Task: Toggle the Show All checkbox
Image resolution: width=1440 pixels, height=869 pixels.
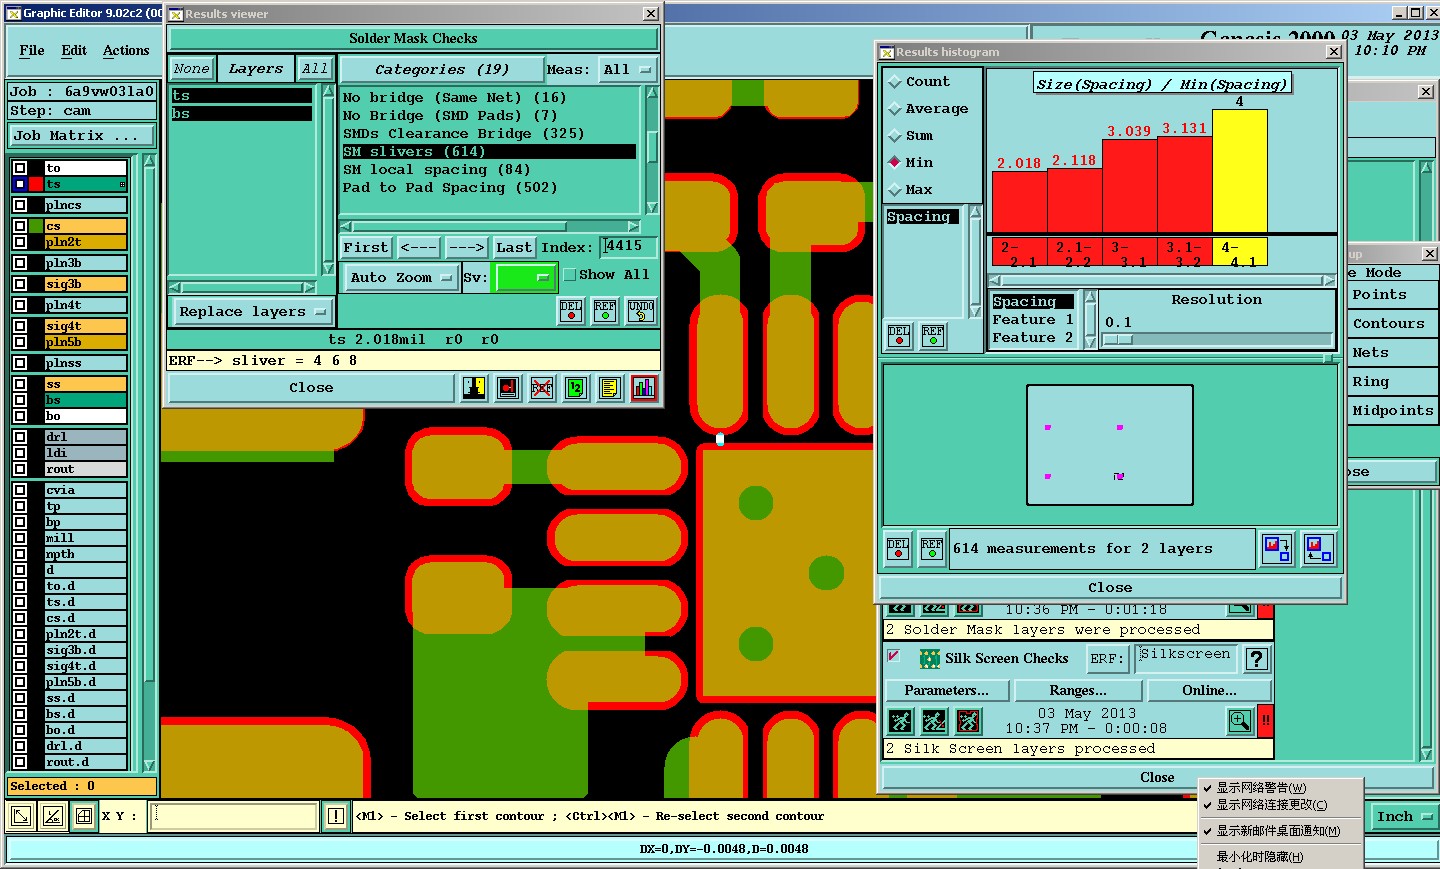Action: (x=569, y=275)
